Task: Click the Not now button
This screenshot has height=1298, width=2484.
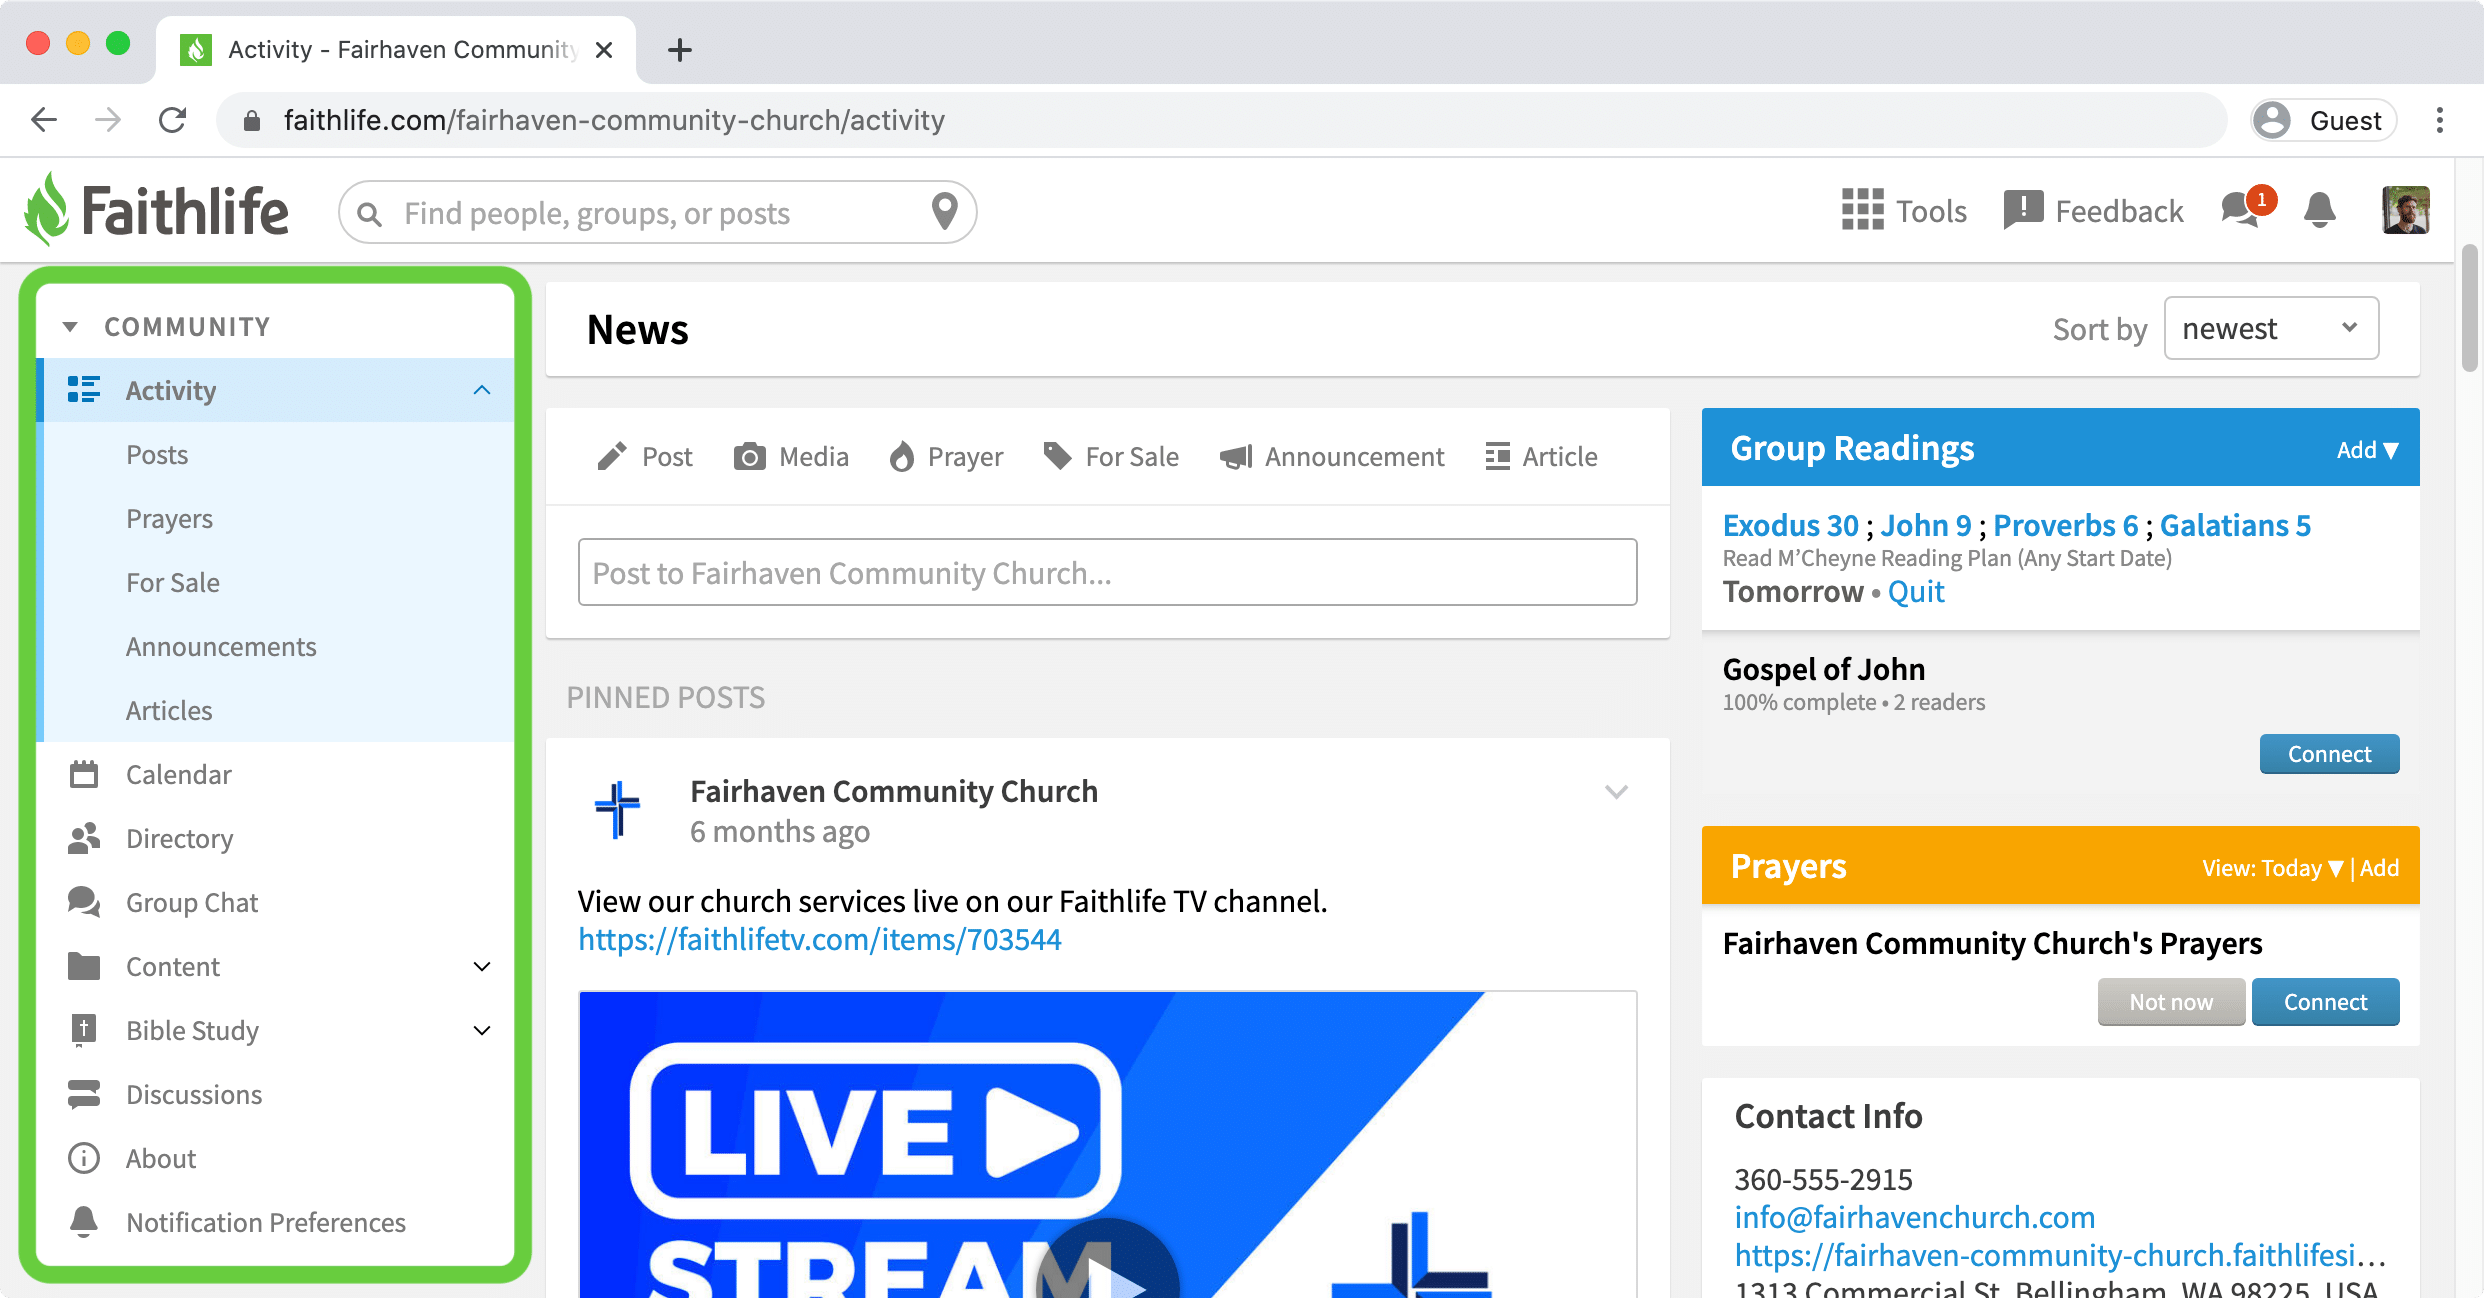Action: 2170,1002
